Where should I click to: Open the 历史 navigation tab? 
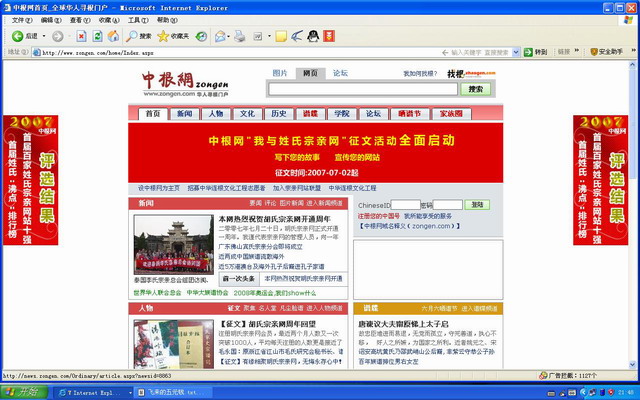(x=279, y=114)
